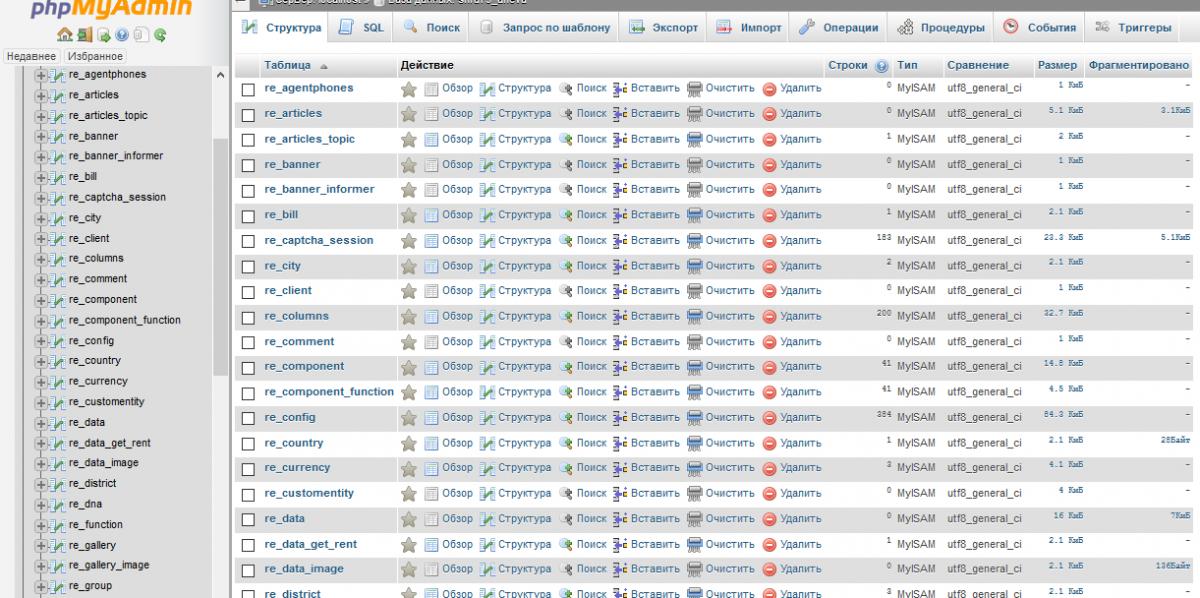
Task: Expand re_function node in sidebar tree
Action: coord(41,525)
